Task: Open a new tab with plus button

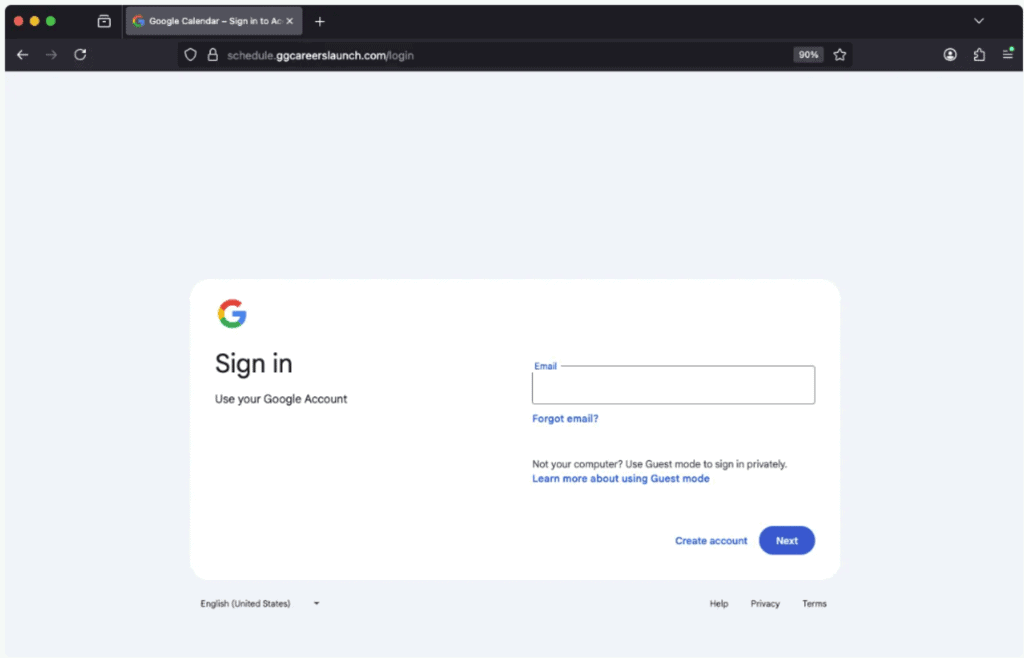Action: pyautogui.click(x=320, y=21)
